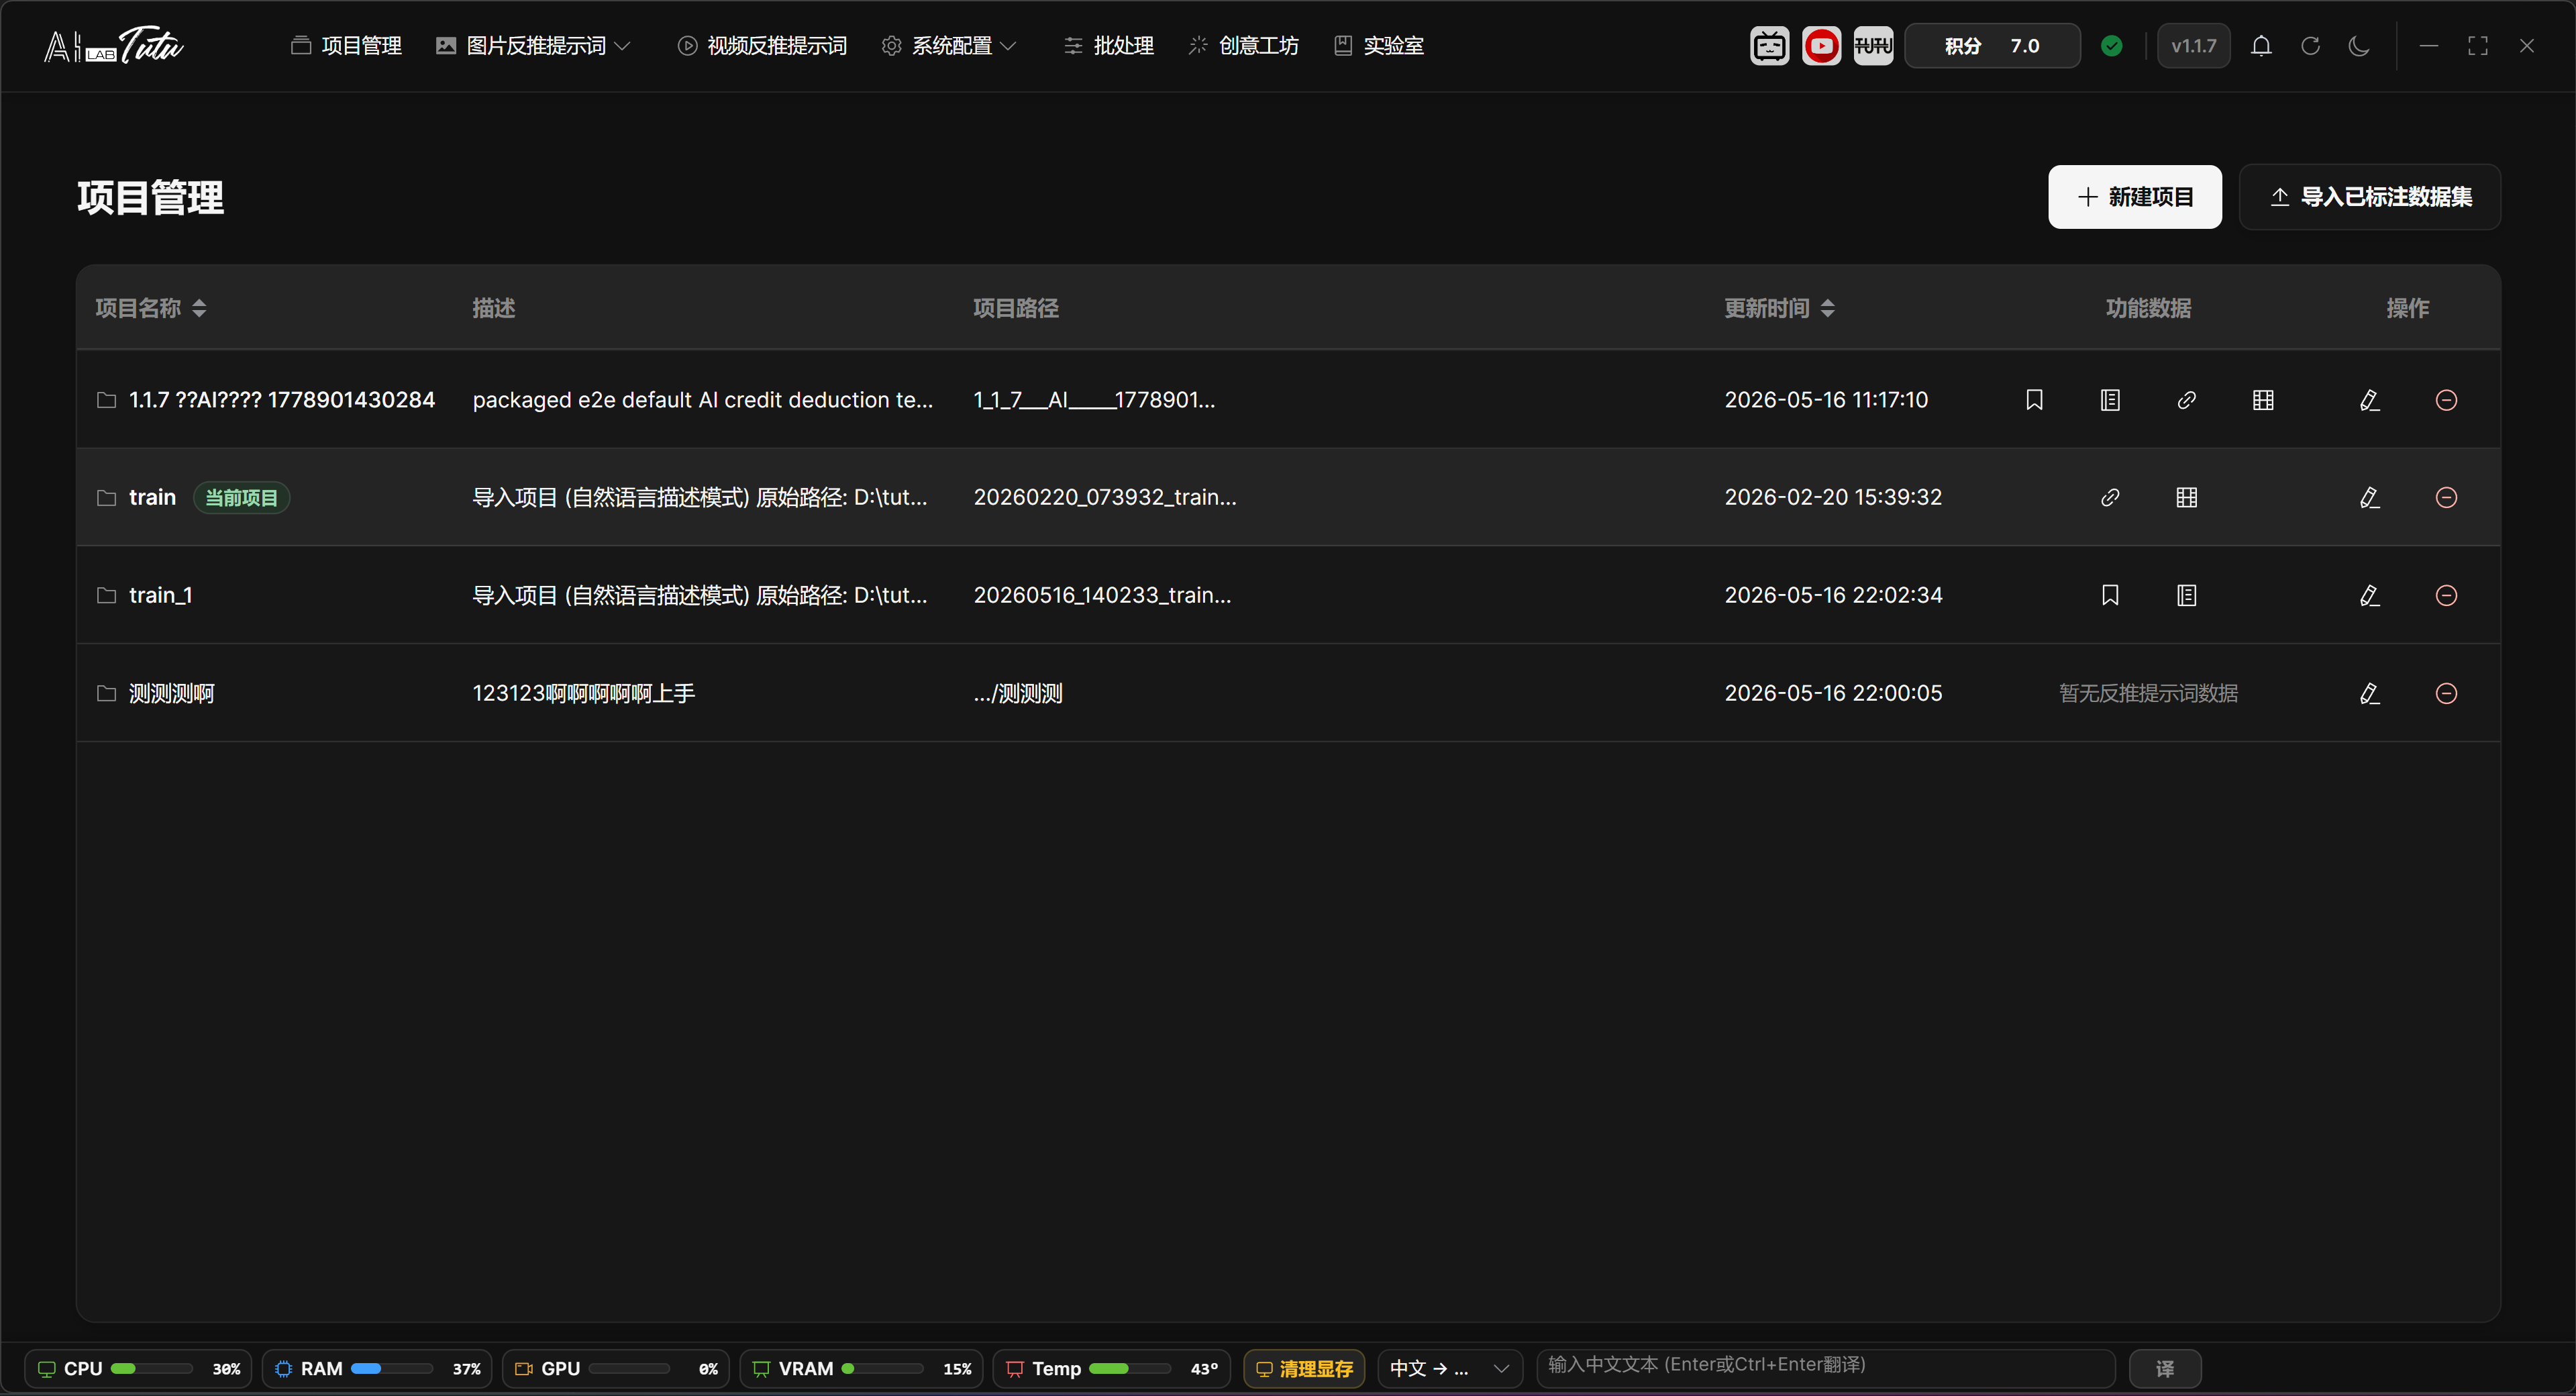Open 创意工坊 nav item
This screenshot has width=2576, height=1396.
[1243, 46]
